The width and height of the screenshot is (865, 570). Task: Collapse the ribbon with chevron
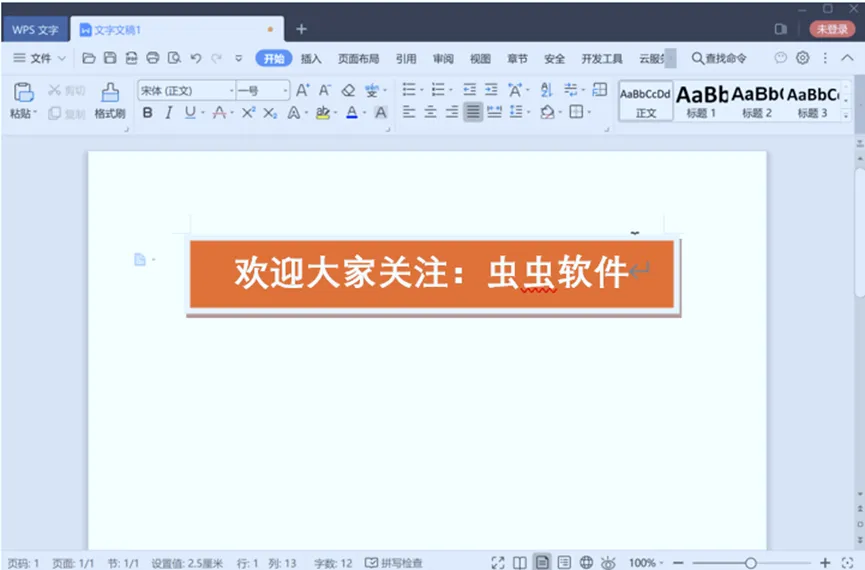tap(847, 57)
